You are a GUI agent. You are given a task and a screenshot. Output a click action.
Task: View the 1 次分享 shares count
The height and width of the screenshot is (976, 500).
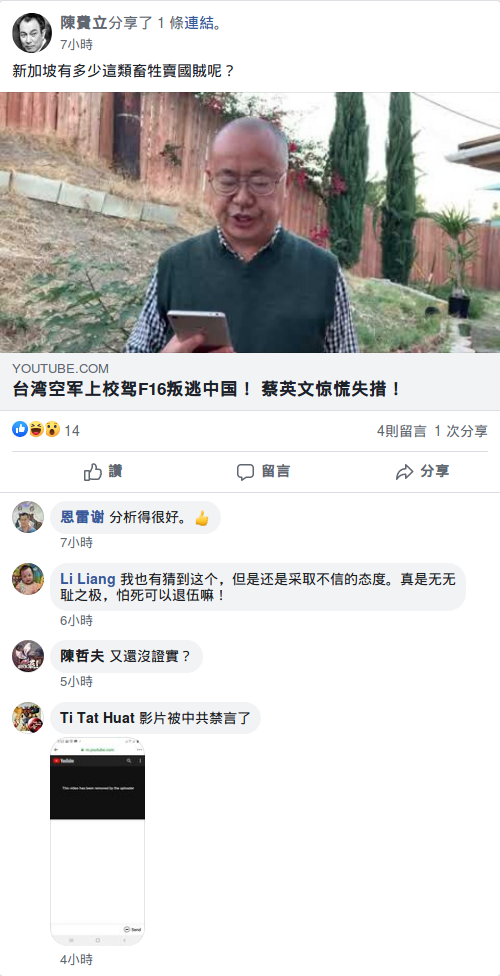[x=461, y=431]
